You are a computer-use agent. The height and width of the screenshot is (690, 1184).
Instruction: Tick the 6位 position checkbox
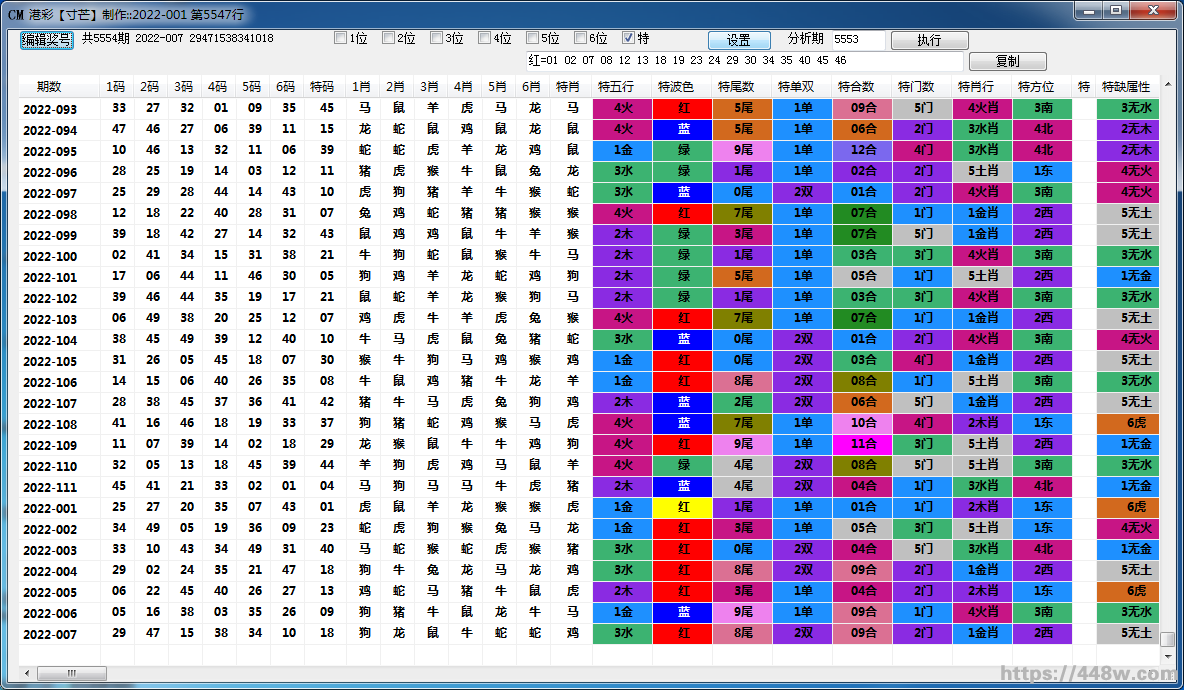pyautogui.click(x=580, y=39)
